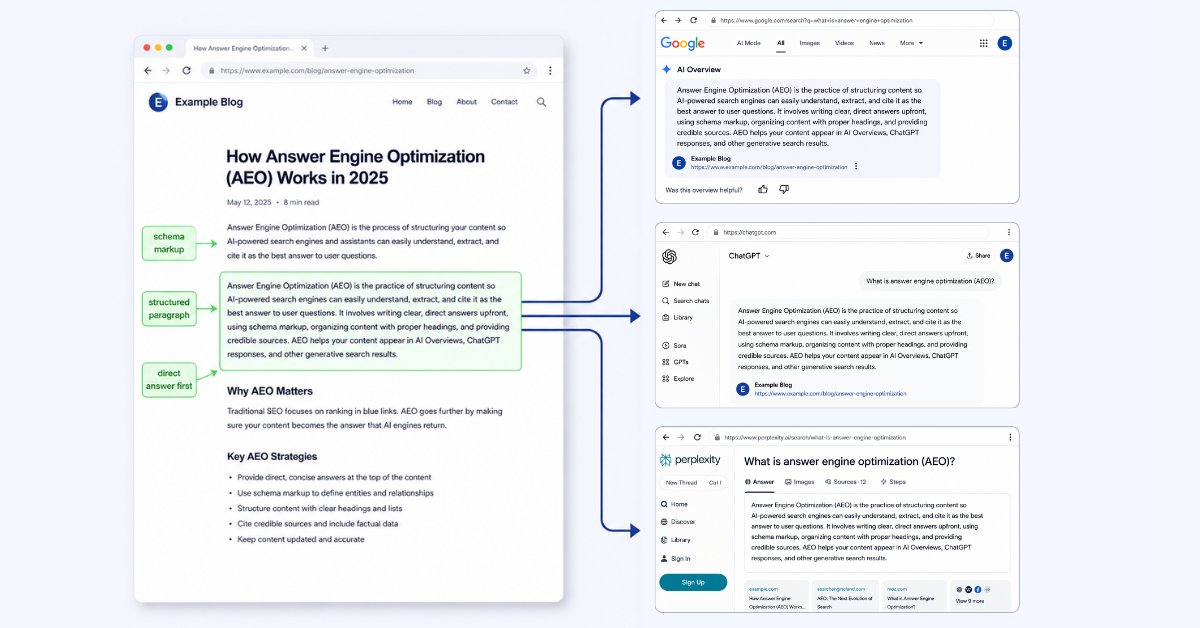Start a New Thread on Perplexity
Viewport: 1200px width, 628px height.
tap(682, 483)
